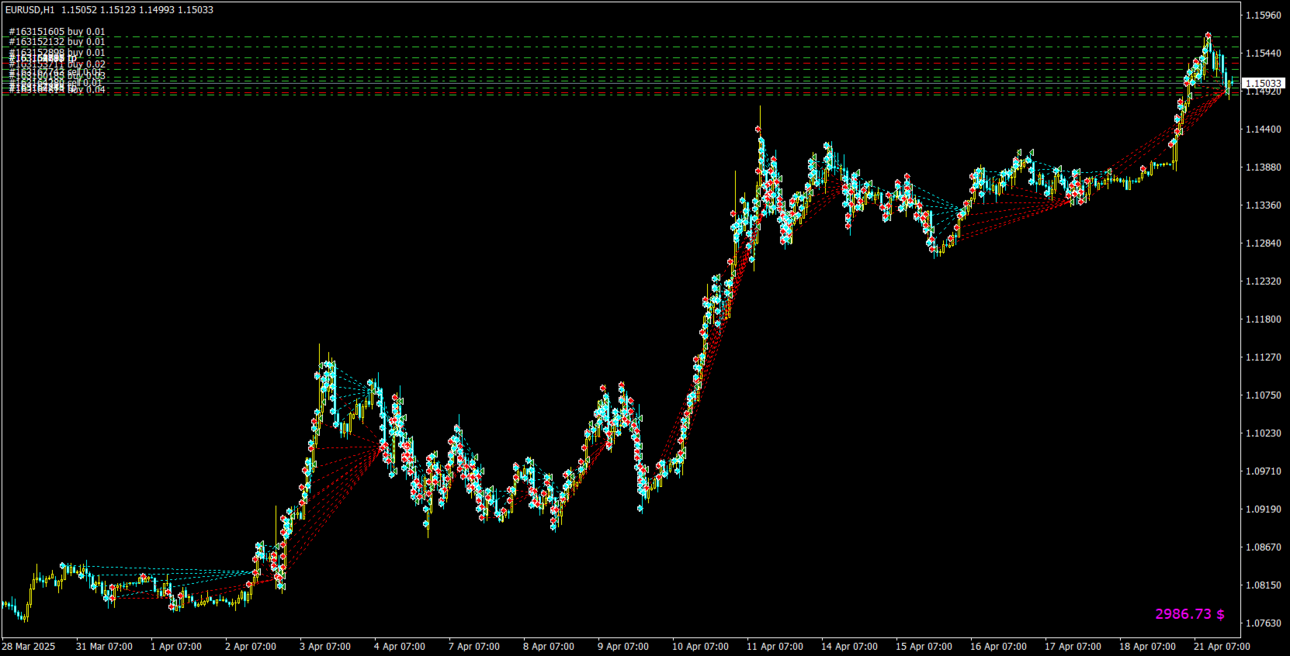The height and width of the screenshot is (656, 1290).
Task: Click price level 1.10230 on the scale
Action: coord(1264,434)
